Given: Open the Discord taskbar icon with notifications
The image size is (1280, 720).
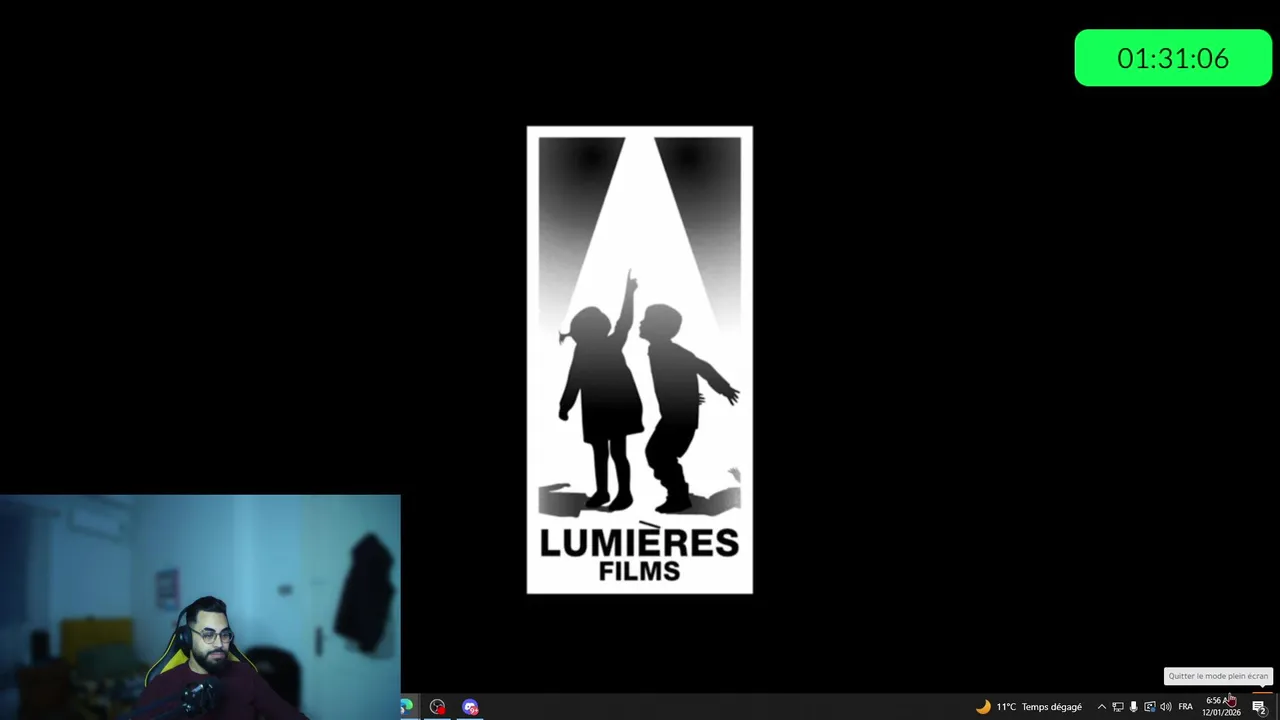Looking at the screenshot, I should pyautogui.click(x=470, y=707).
